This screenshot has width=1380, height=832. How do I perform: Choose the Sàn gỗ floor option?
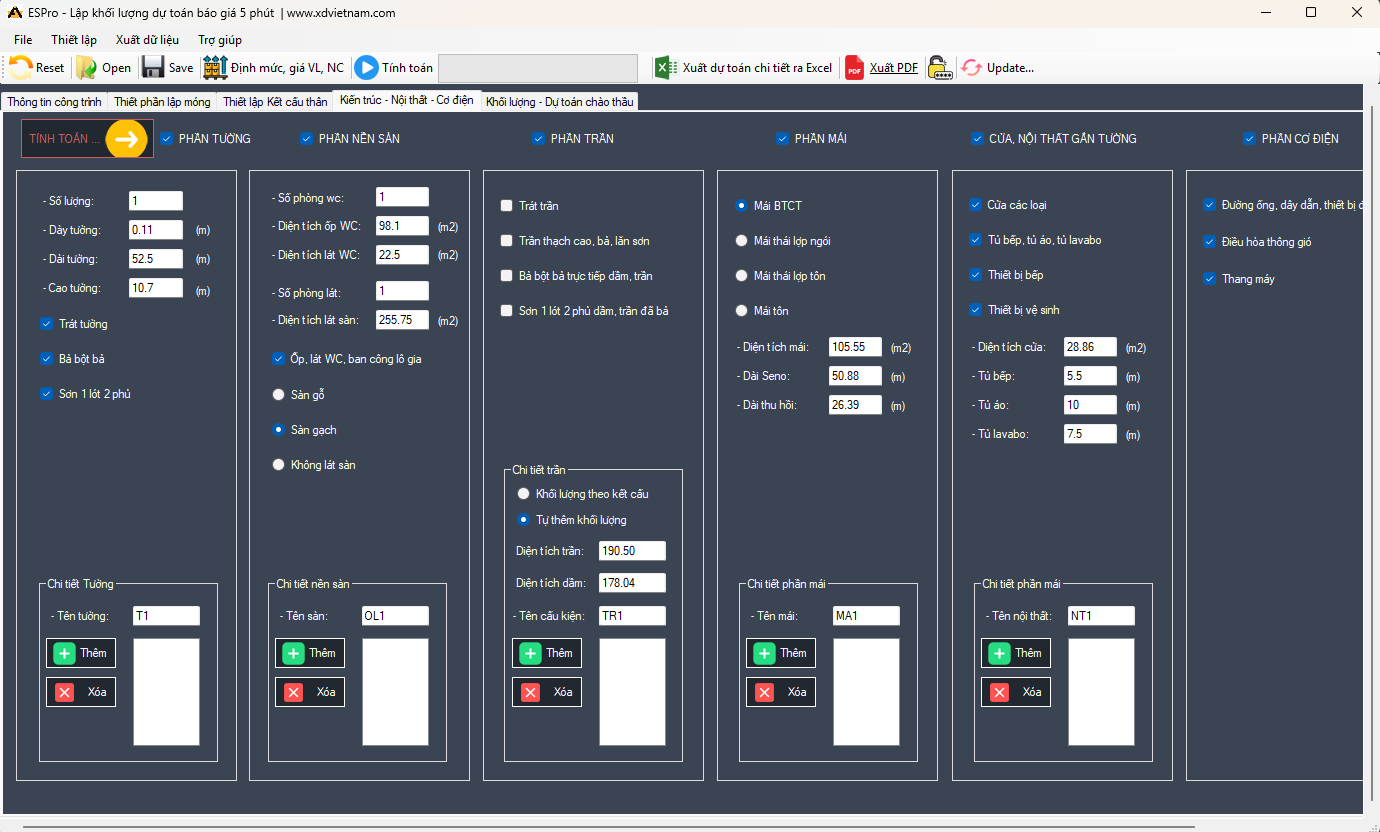(x=279, y=395)
